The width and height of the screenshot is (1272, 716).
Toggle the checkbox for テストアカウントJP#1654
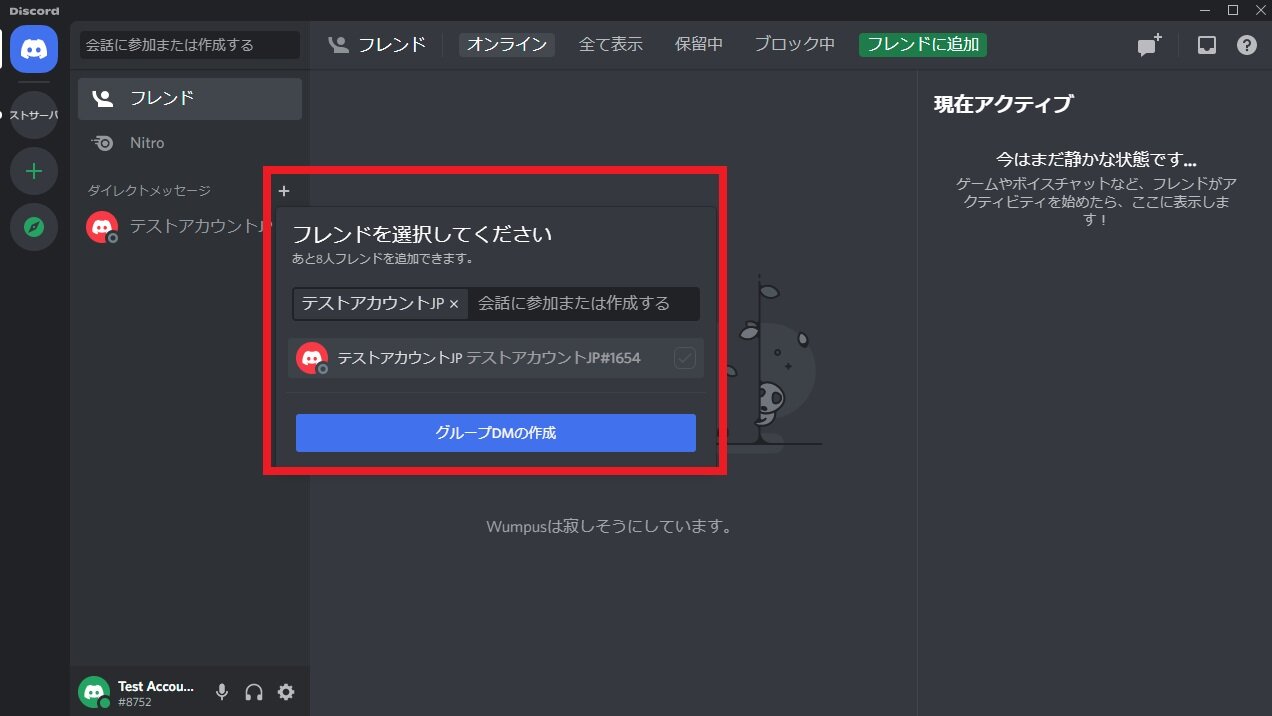(685, 358)
